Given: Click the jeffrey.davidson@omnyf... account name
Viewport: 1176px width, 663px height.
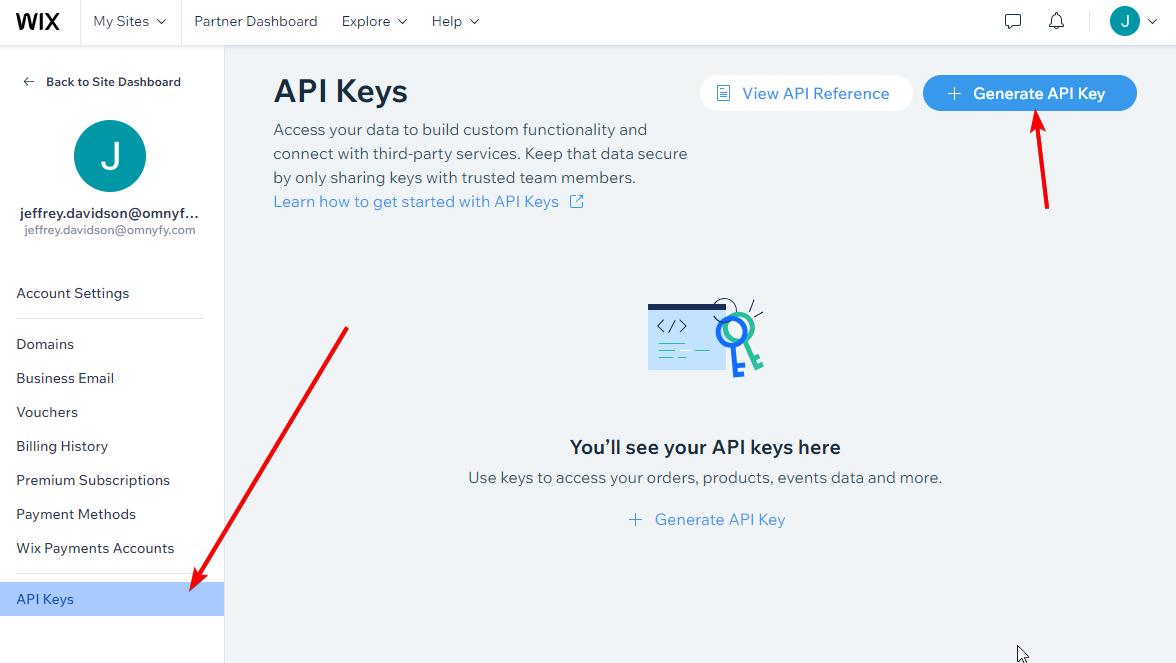Looking at the screenshot, I should pos(110,213).
